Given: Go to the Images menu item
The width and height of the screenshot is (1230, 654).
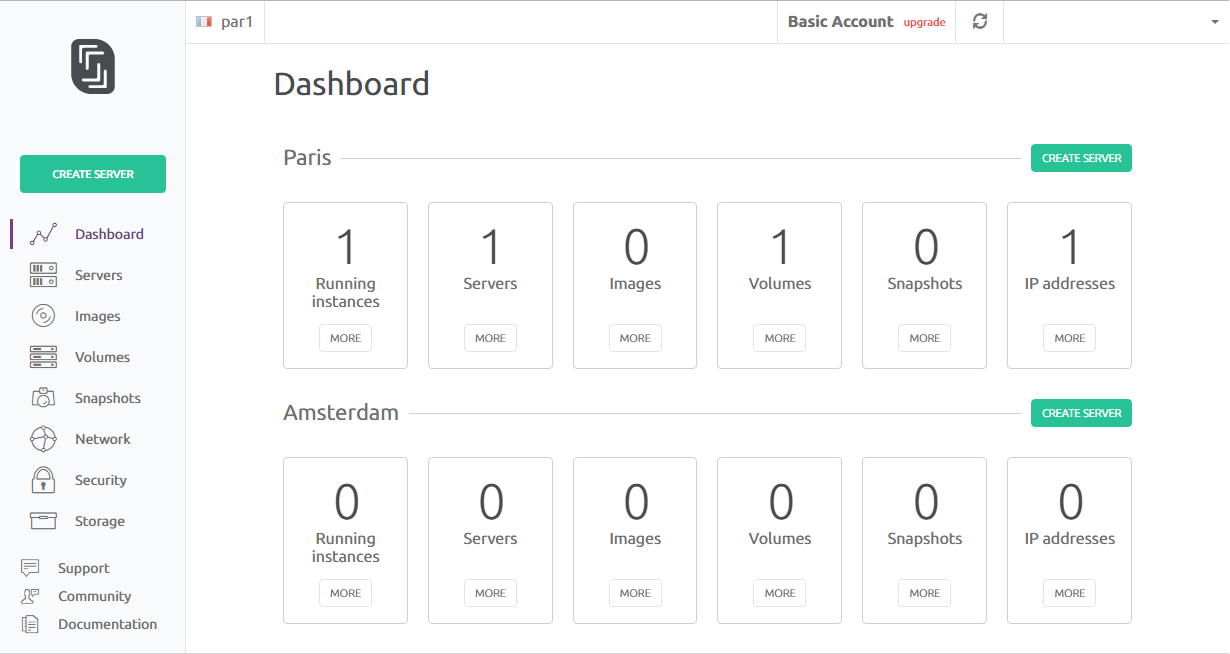Looking at the screenshot, I should [98, 316].
